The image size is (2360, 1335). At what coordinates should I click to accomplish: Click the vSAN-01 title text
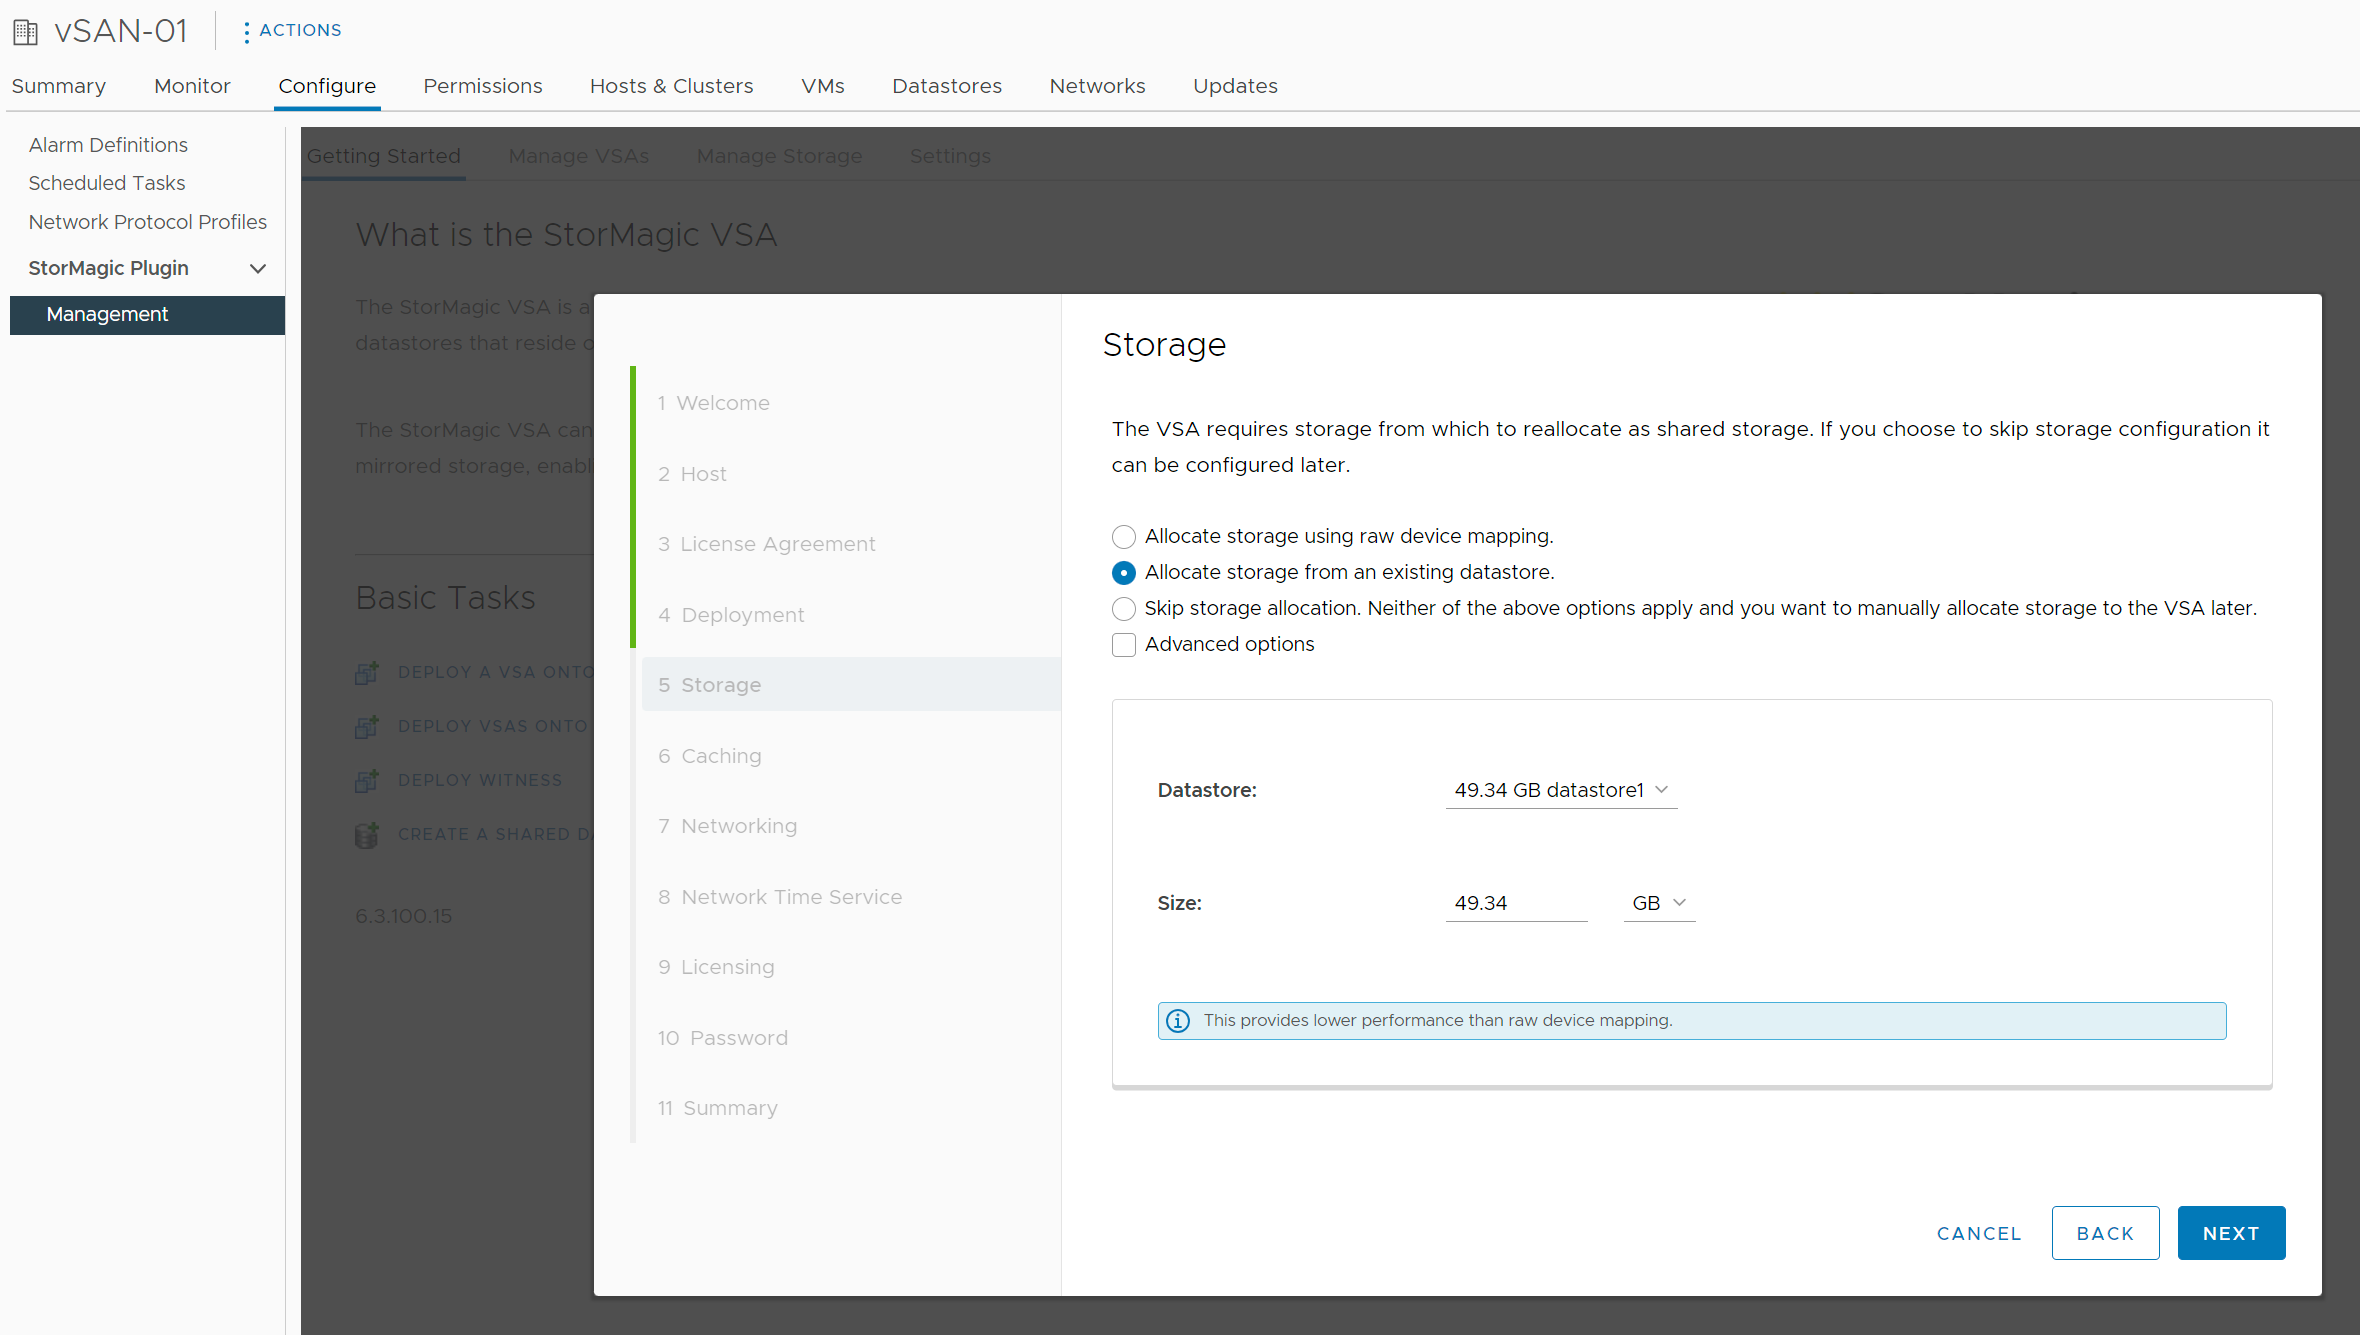[121, 31]
